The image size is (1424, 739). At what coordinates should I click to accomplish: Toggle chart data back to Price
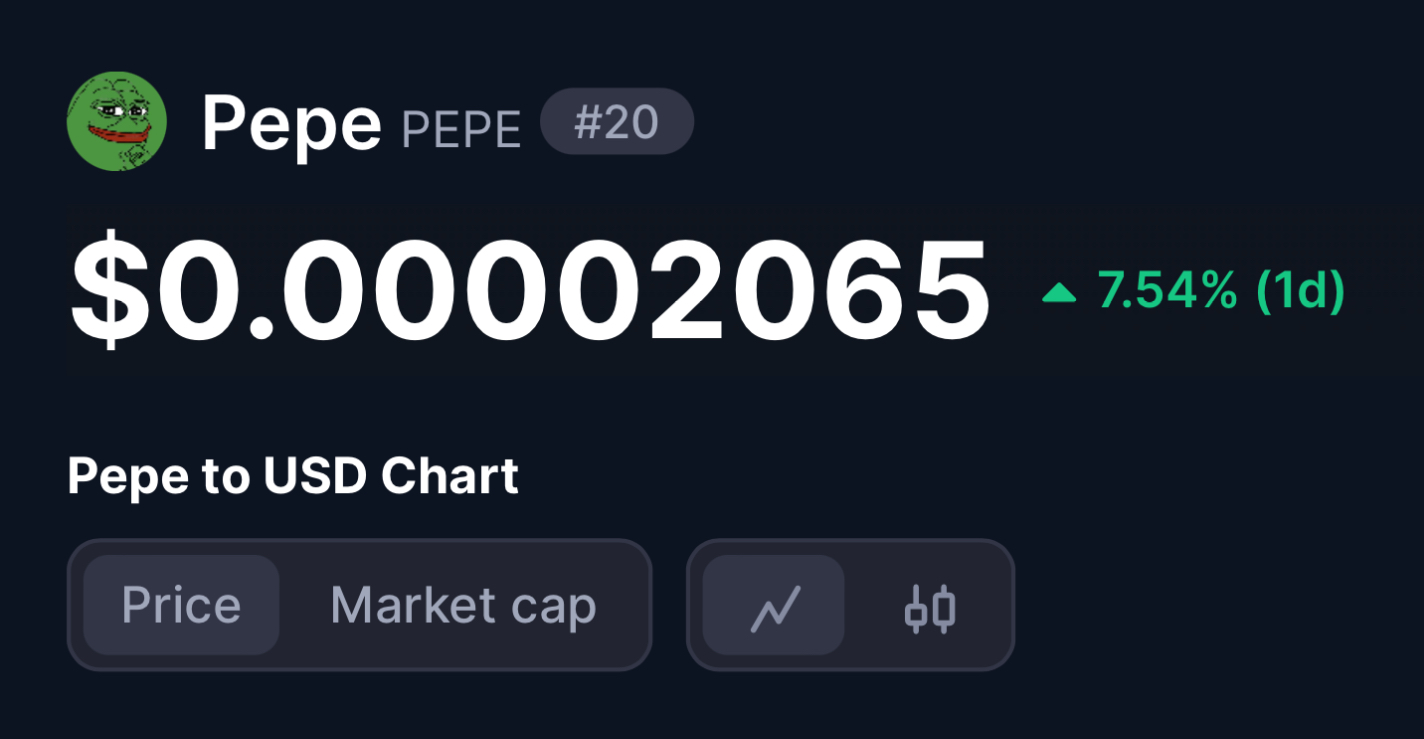[181, 605]
